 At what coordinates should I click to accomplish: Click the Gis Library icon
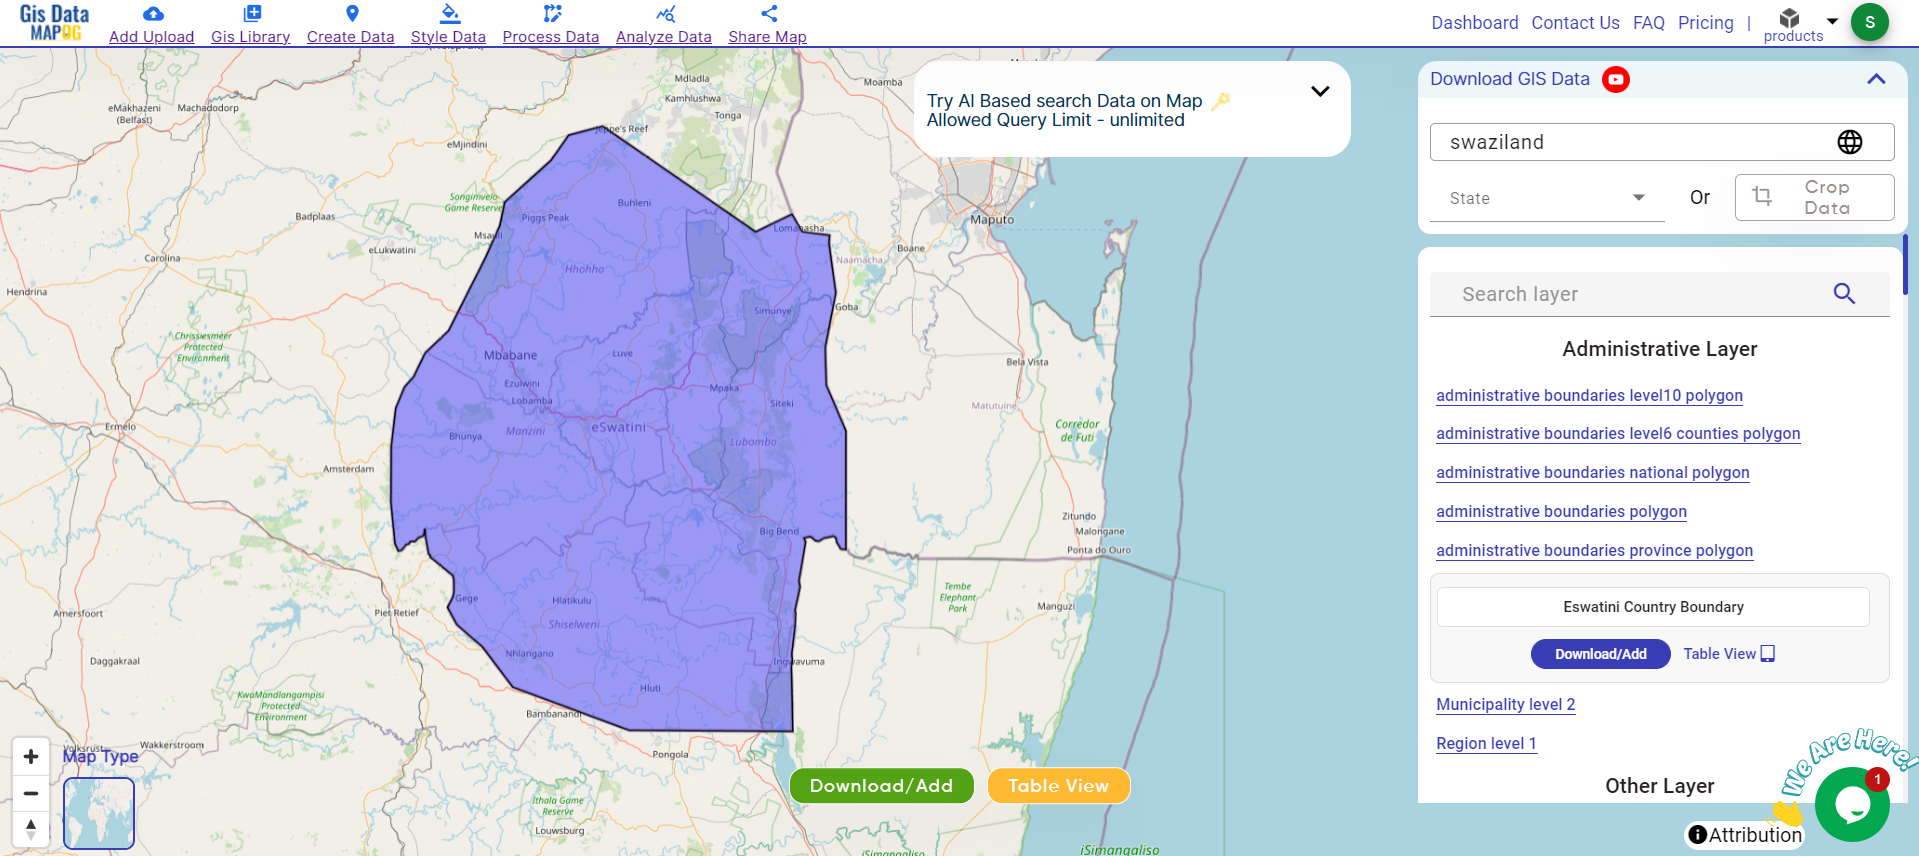pyautogui.click(x=252, y=14)
